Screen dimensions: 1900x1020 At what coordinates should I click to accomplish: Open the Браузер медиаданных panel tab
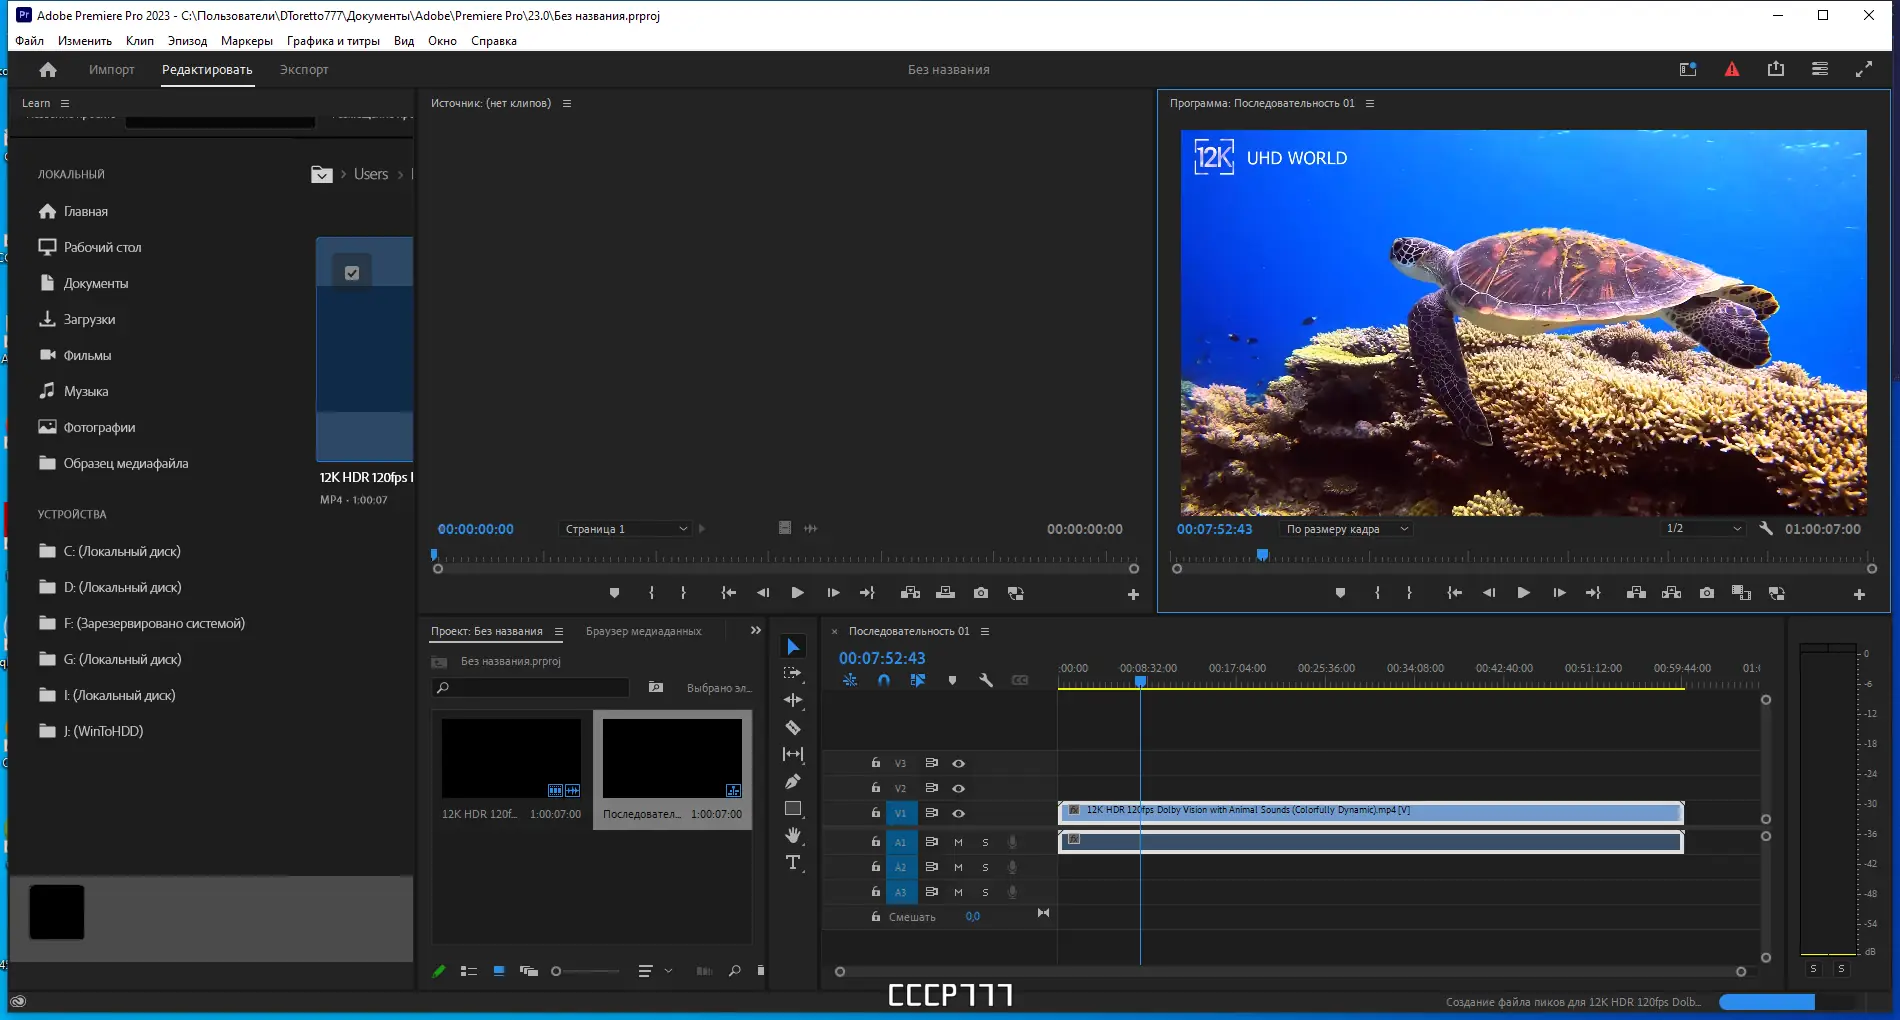point(643,631)
